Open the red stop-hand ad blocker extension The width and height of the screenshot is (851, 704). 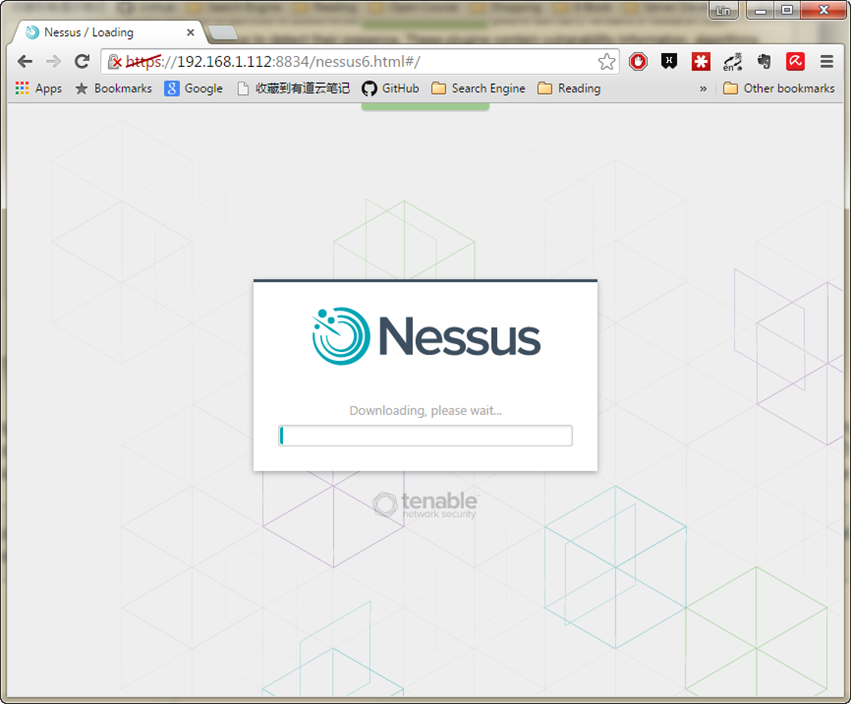click(x=638, y=61)
